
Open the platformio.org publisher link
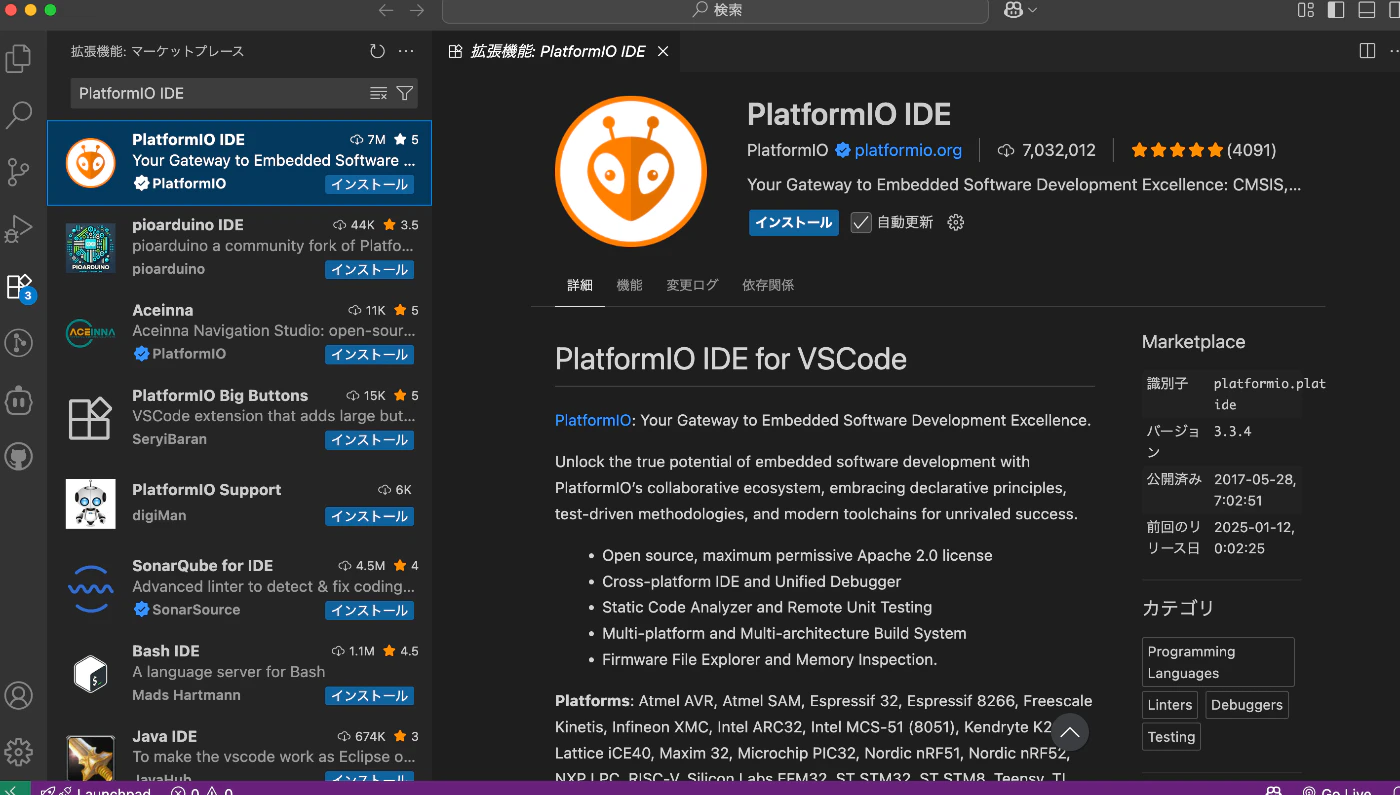tap(908, 150)
